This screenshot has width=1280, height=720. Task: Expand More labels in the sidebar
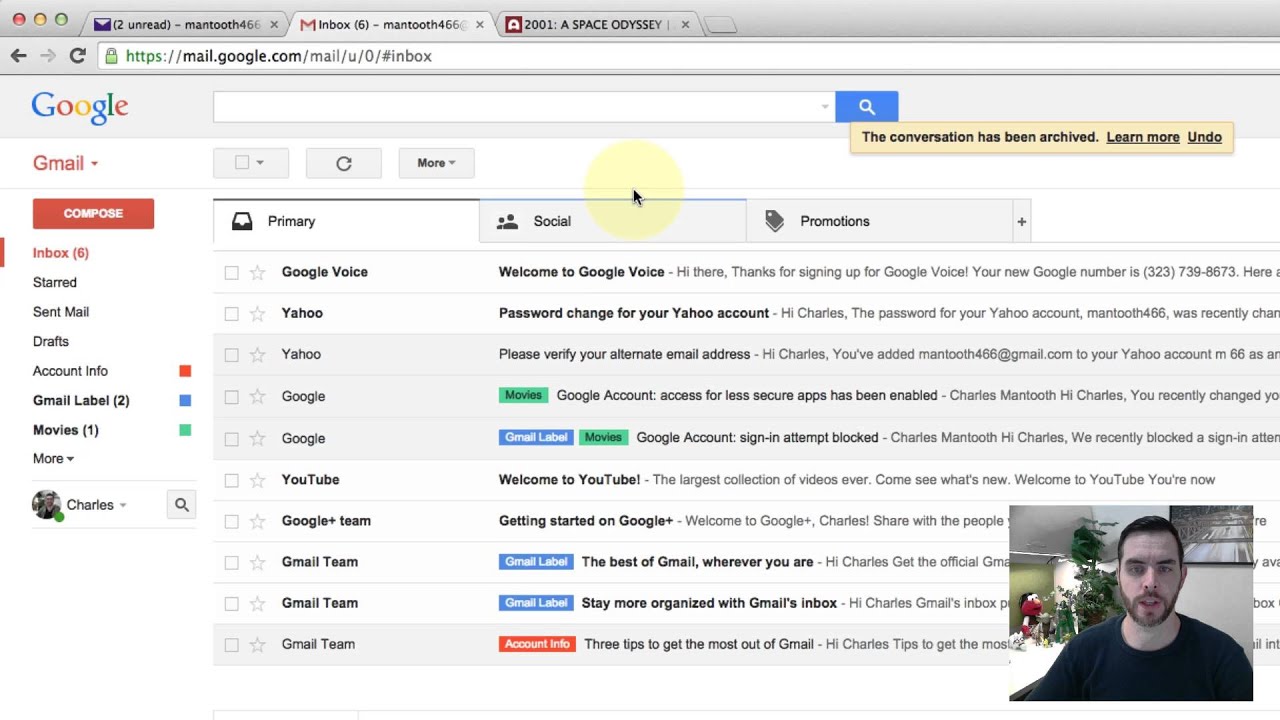coord(53,459)
